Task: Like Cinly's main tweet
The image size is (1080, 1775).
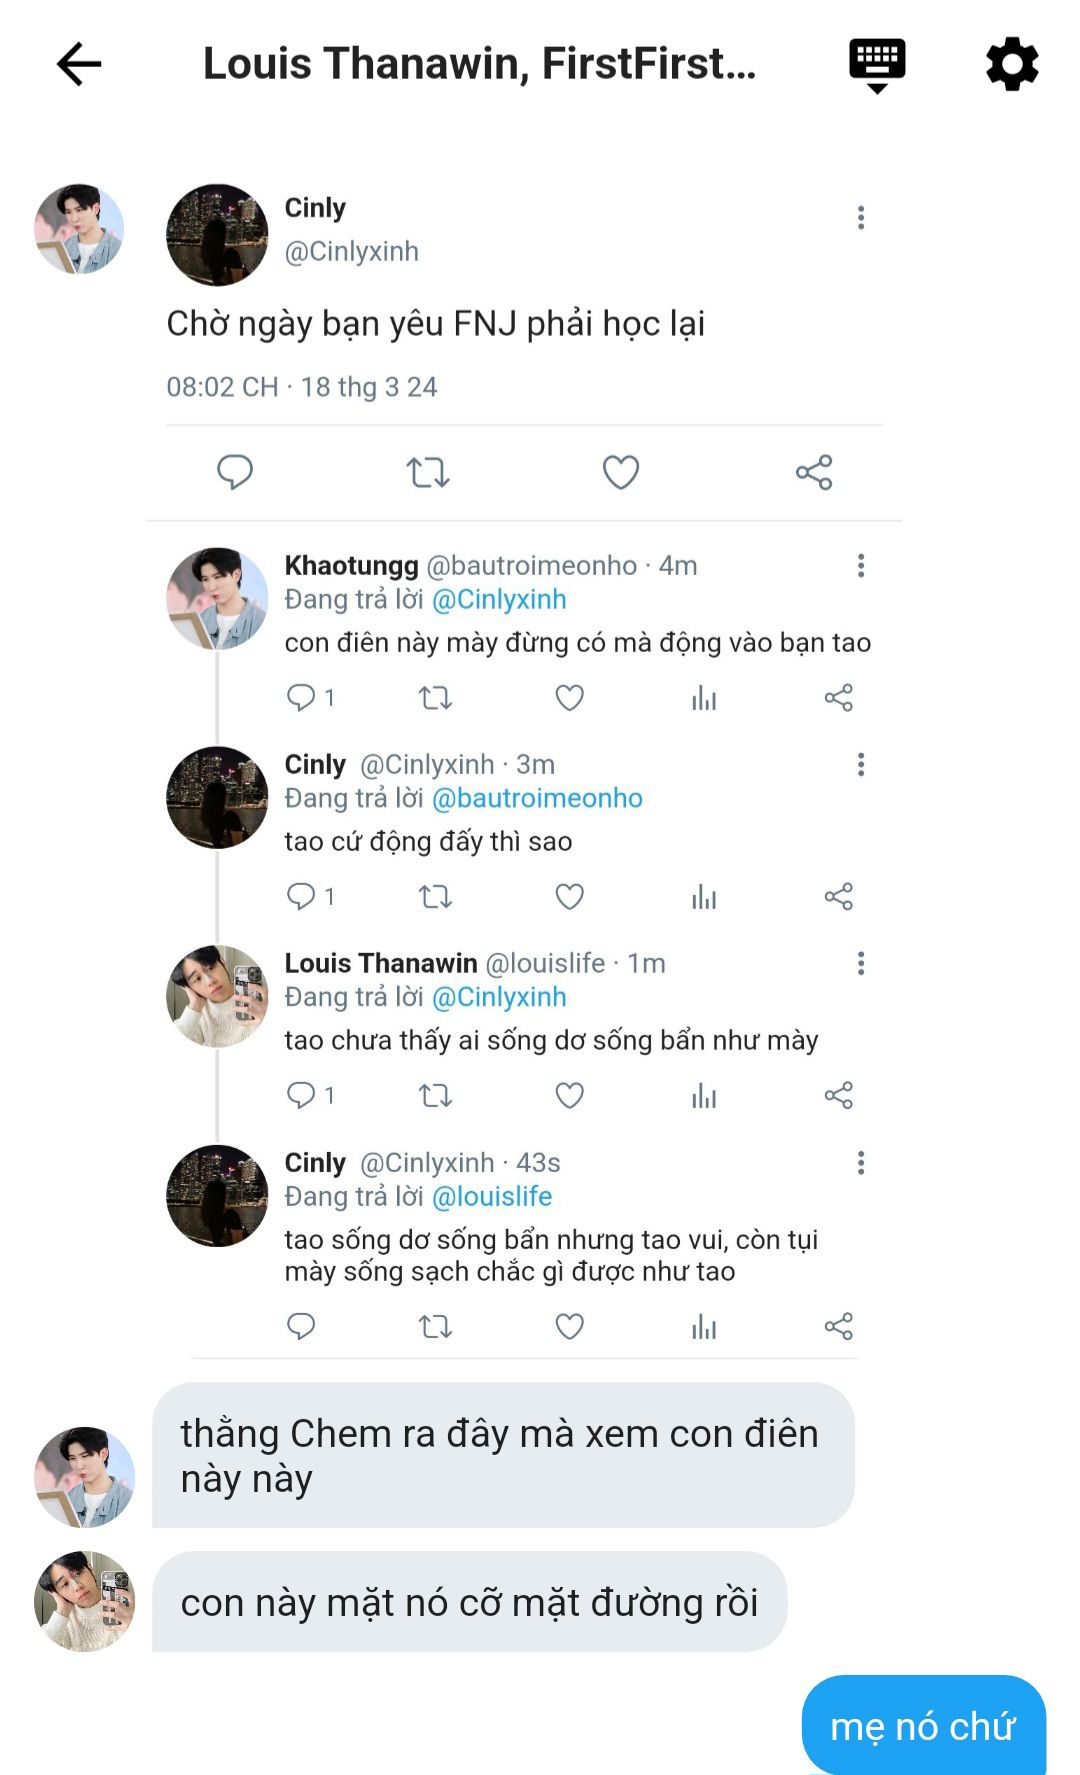Action: [x=620, y=472]
